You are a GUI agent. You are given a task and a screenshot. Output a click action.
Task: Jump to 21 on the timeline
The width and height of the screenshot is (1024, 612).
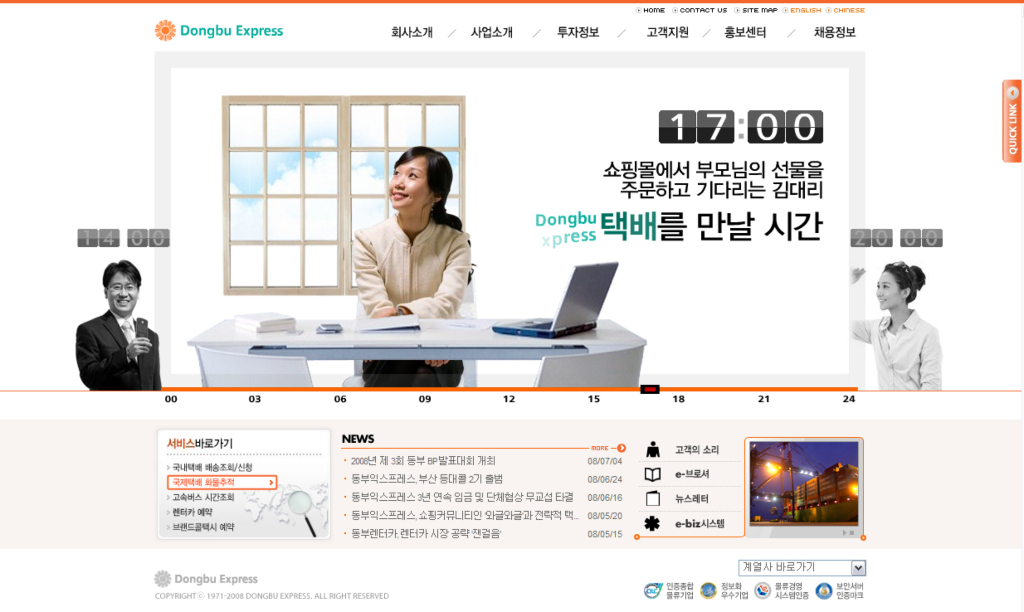pos(763,399)
